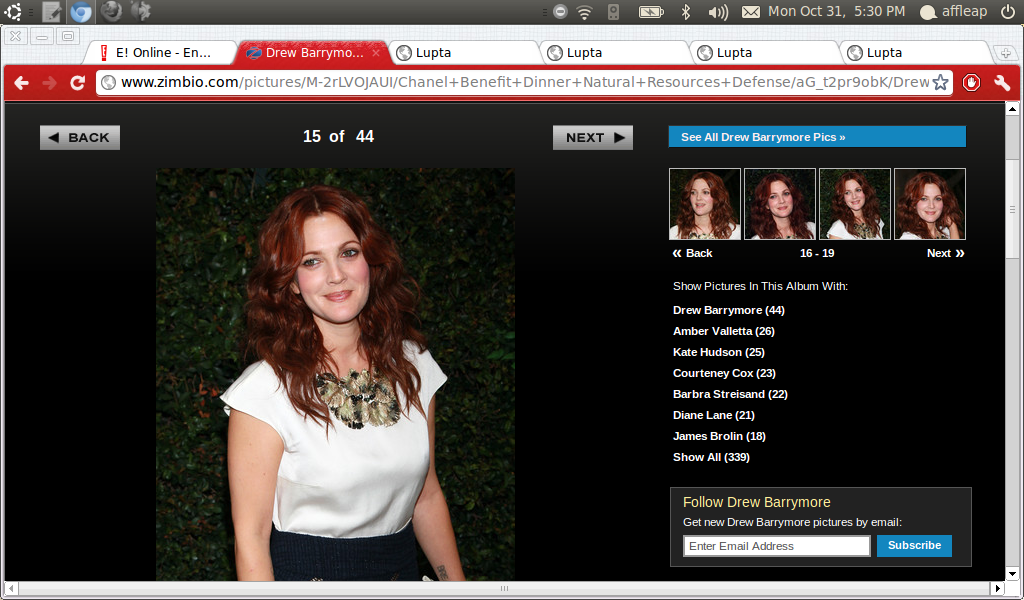
Task: Open the sound volume indicator
Action: (718, 12)
